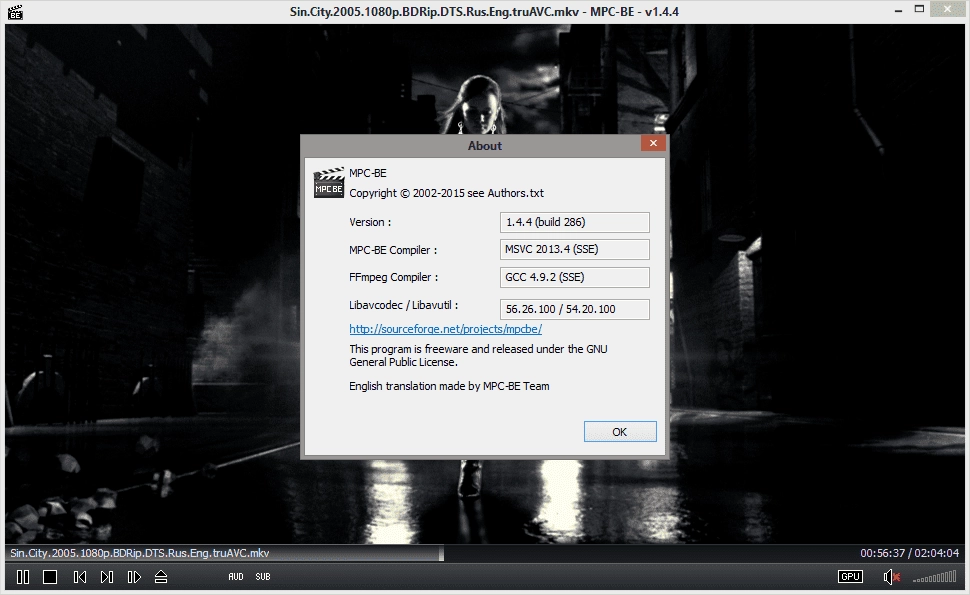Toggle mute with the speaker icon
Screen dimensions: 970x595
click(891, 577)
